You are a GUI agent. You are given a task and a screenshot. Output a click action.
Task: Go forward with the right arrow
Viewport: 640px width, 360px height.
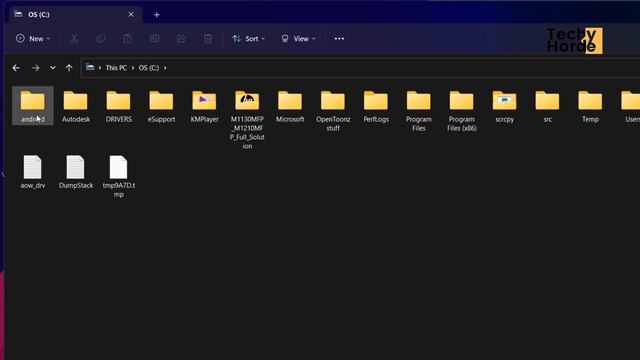36,68
